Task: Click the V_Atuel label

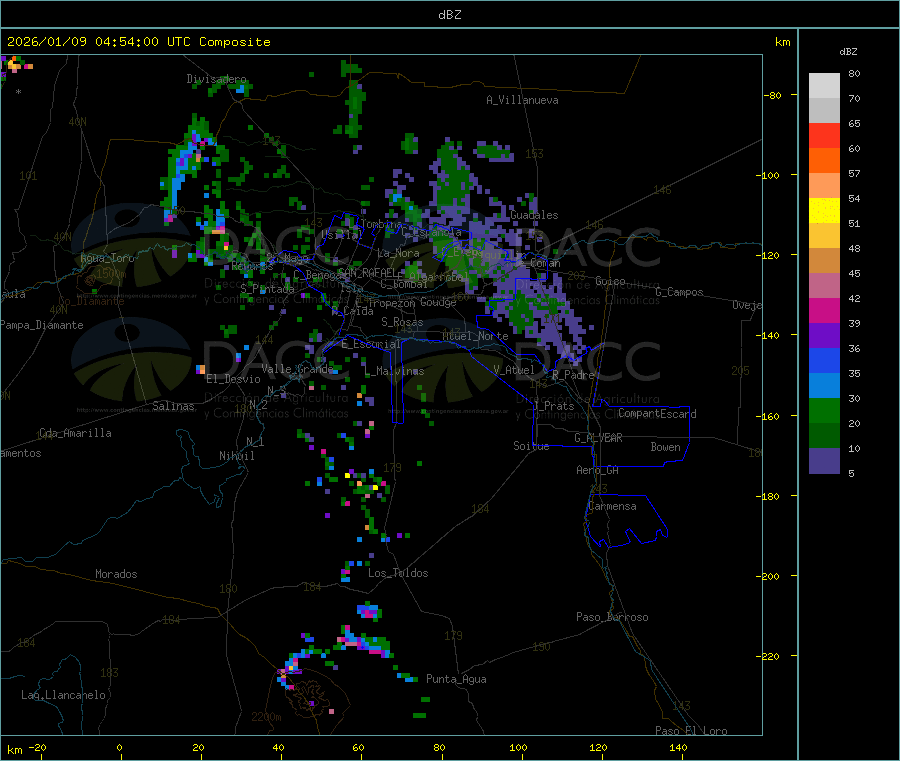Action: (x=514, y=370)
